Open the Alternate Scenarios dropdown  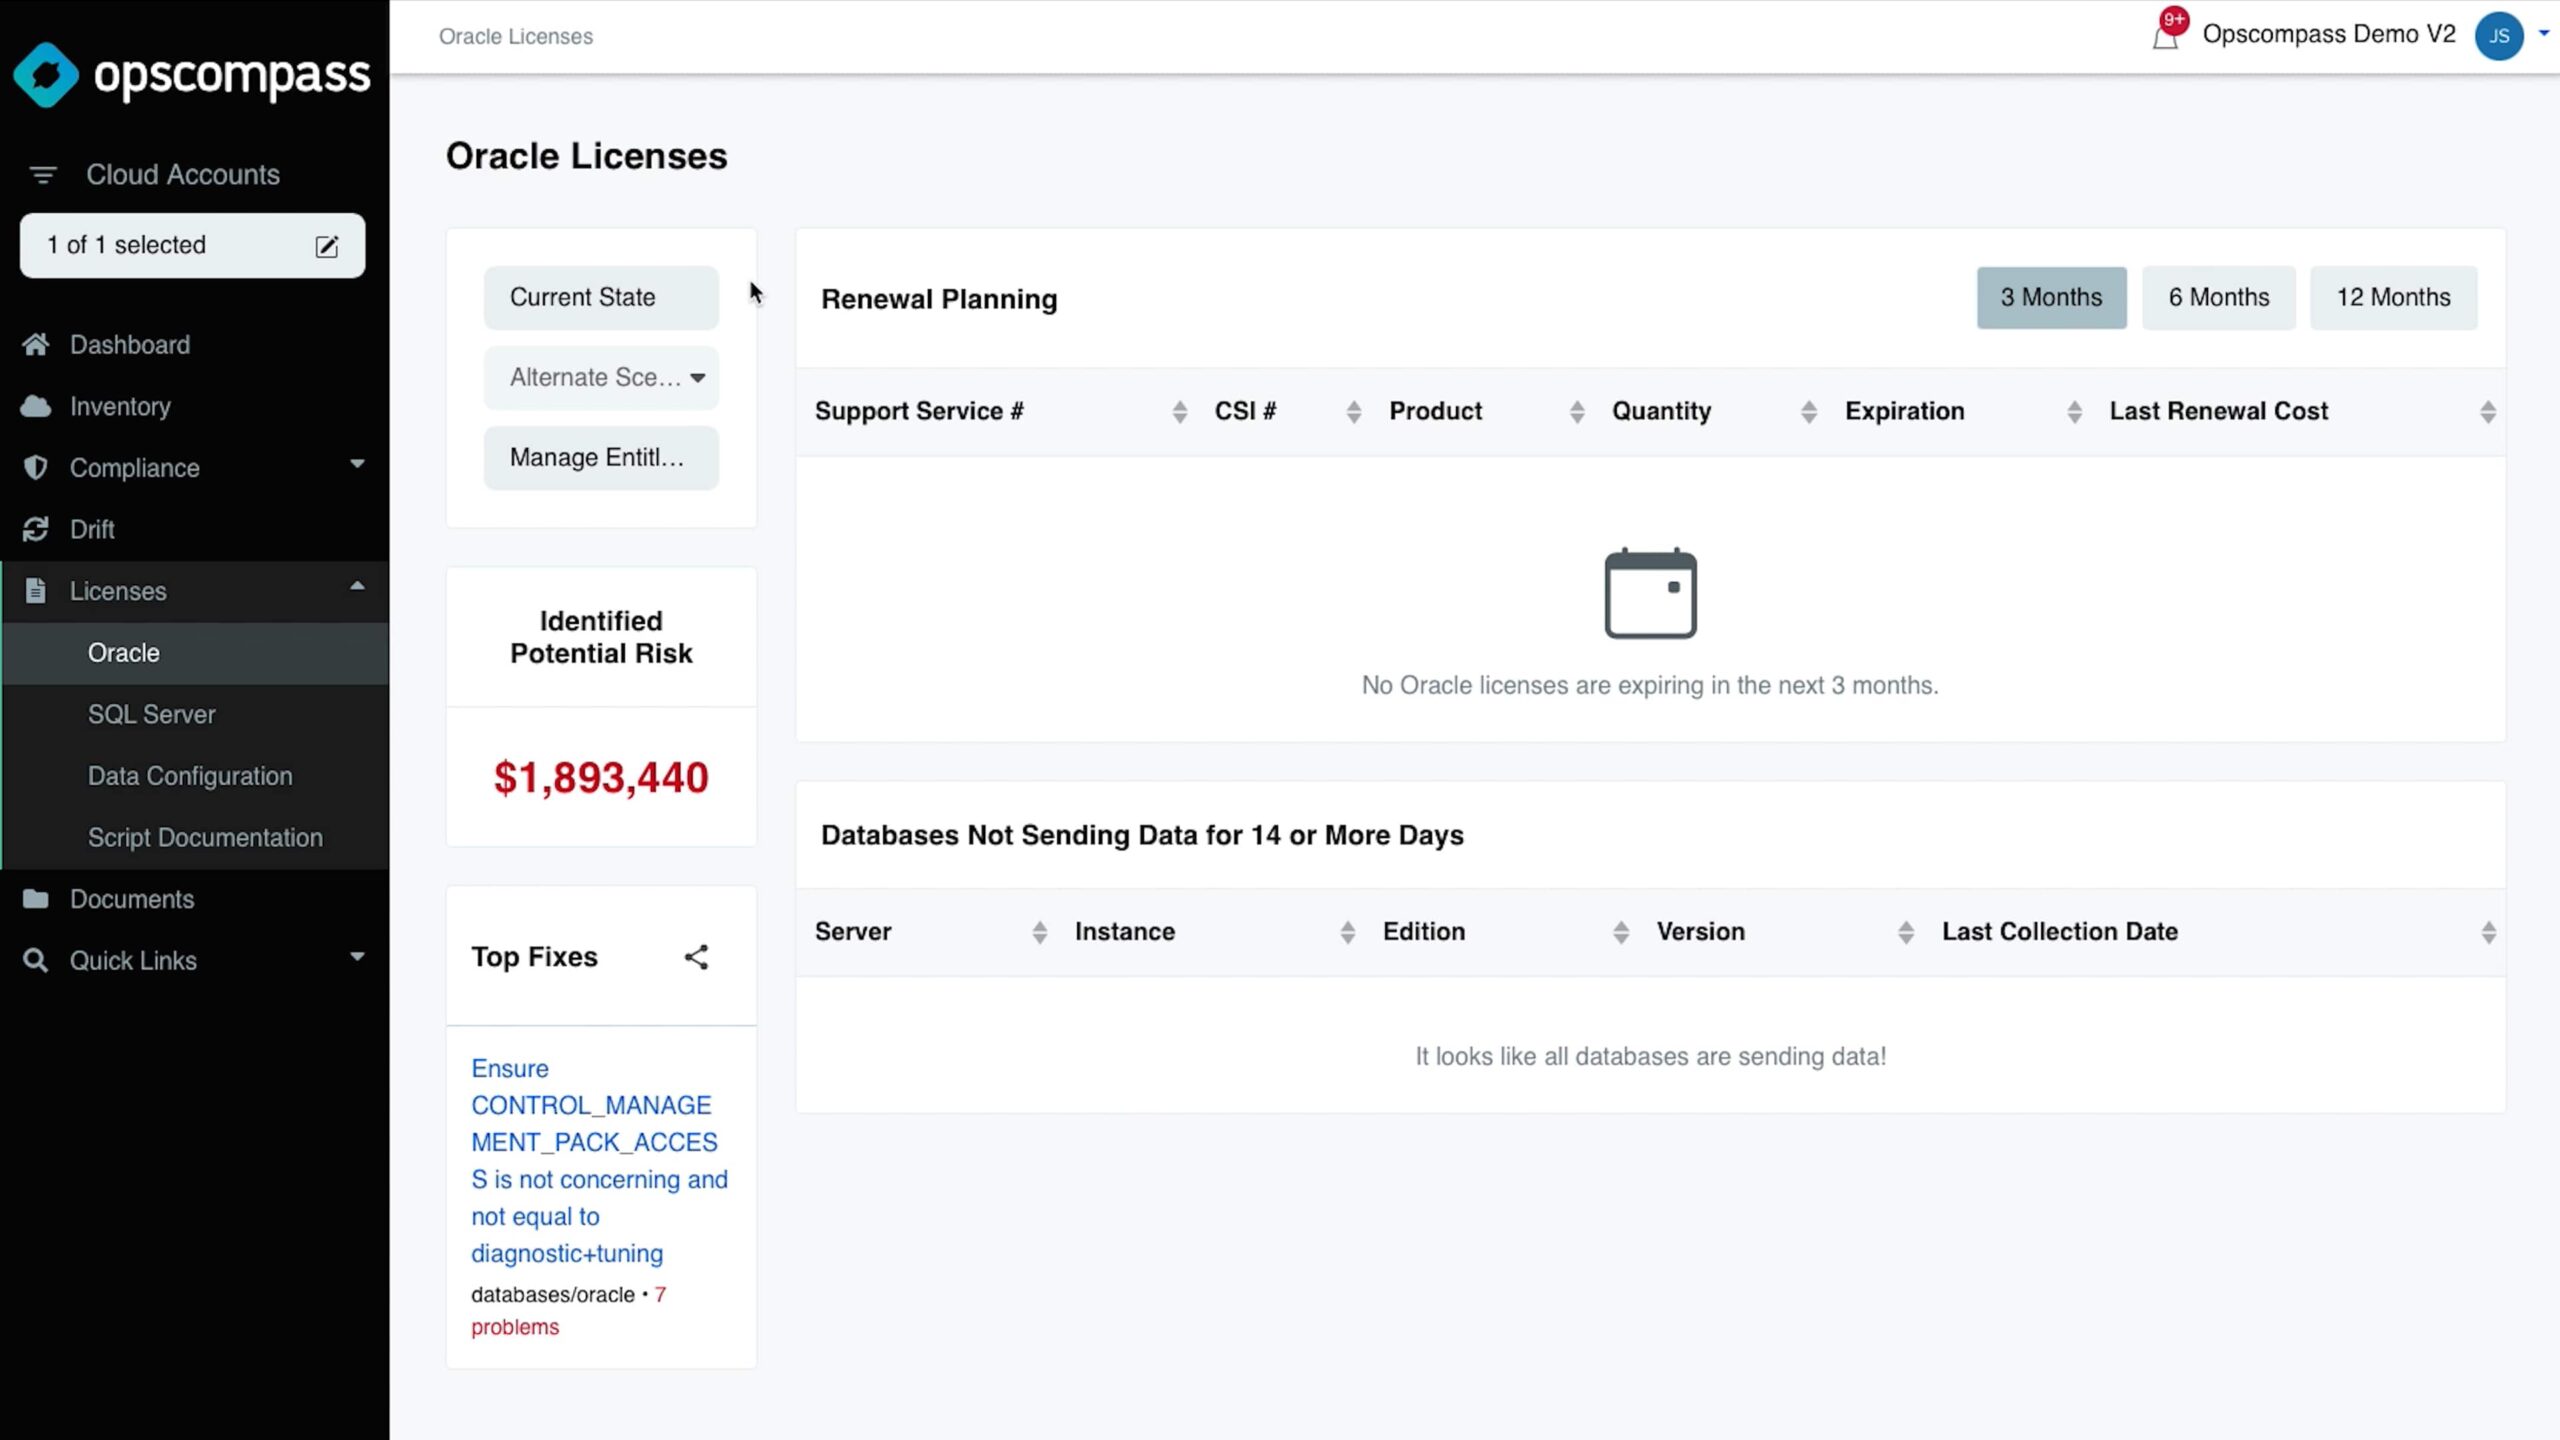(601, 378)
